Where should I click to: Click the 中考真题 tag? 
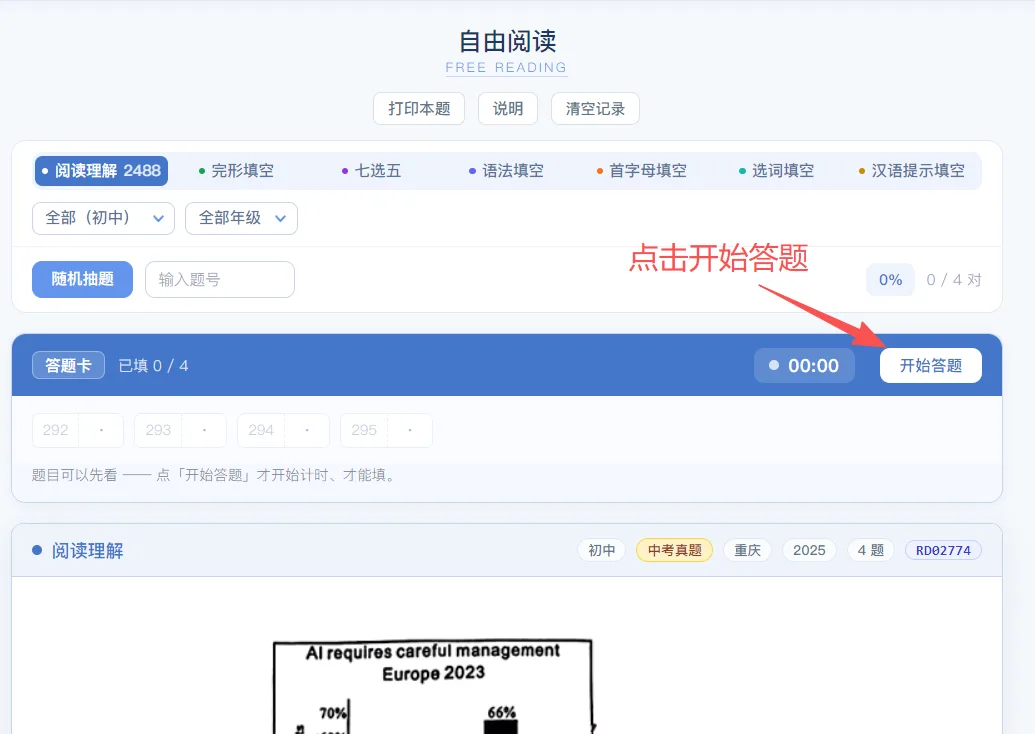click(x=675, y=550)
